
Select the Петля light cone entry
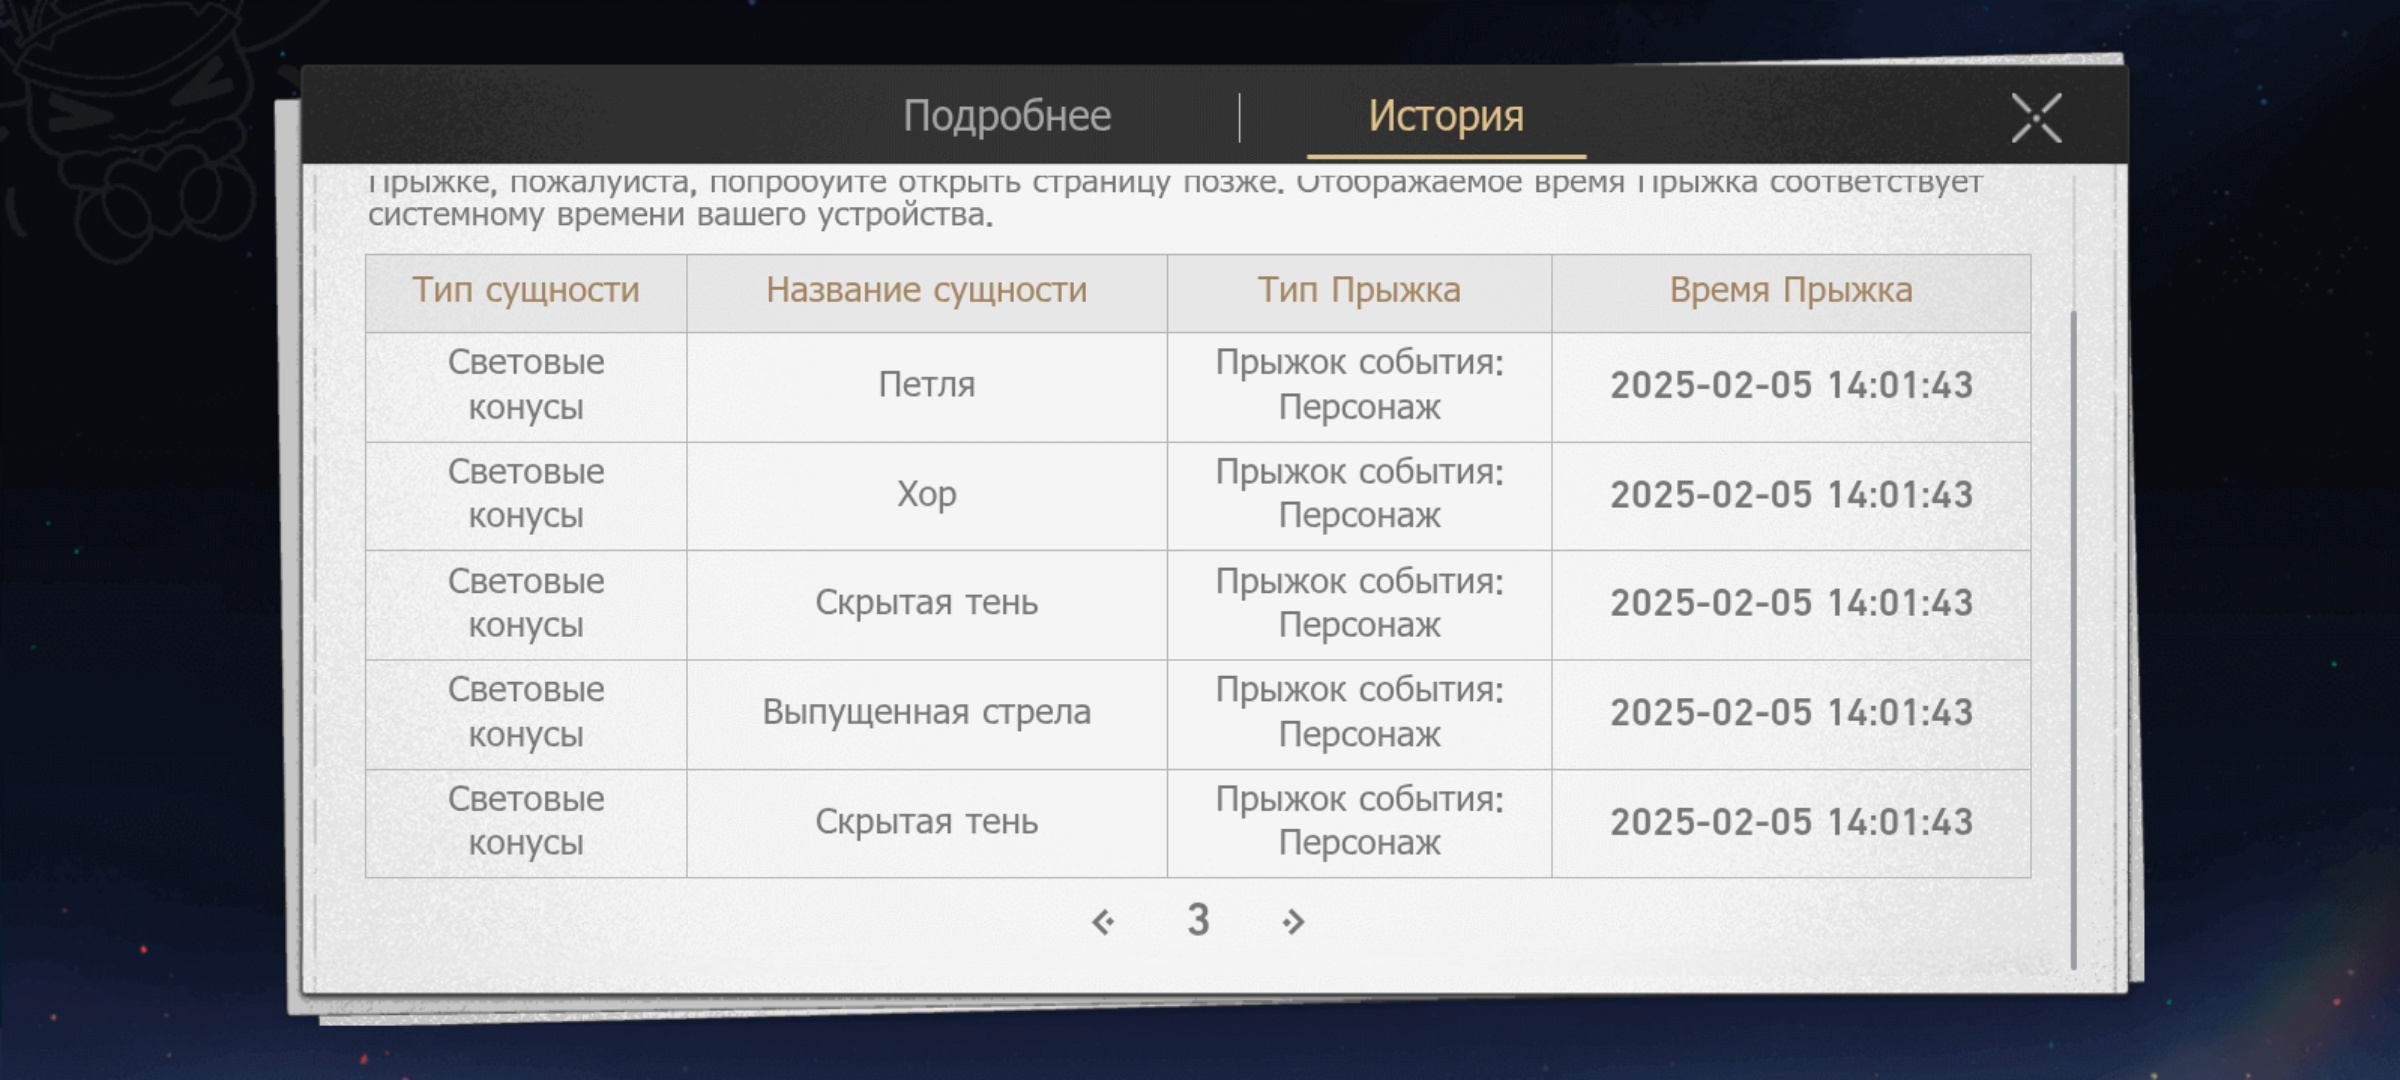coord(926,385)
